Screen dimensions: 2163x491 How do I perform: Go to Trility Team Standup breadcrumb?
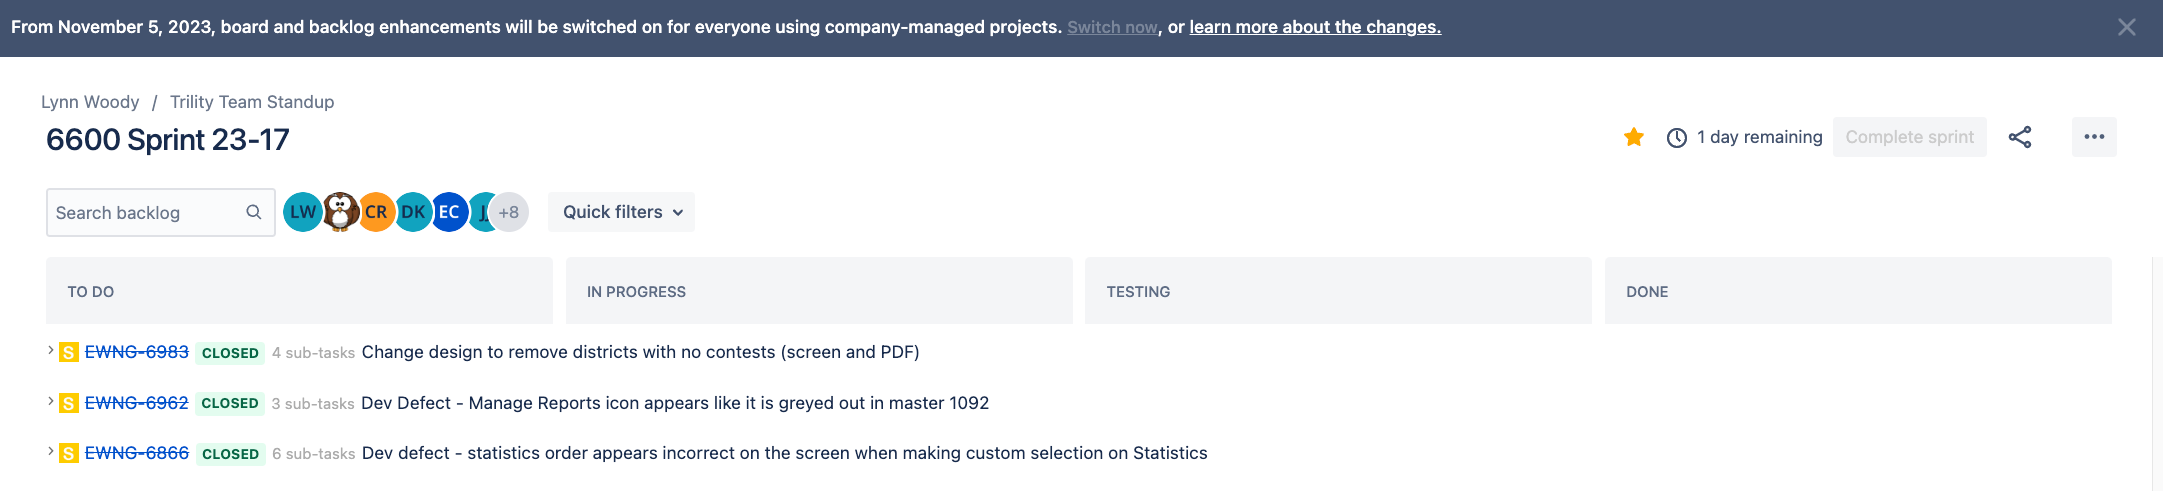tap(252, 102)
